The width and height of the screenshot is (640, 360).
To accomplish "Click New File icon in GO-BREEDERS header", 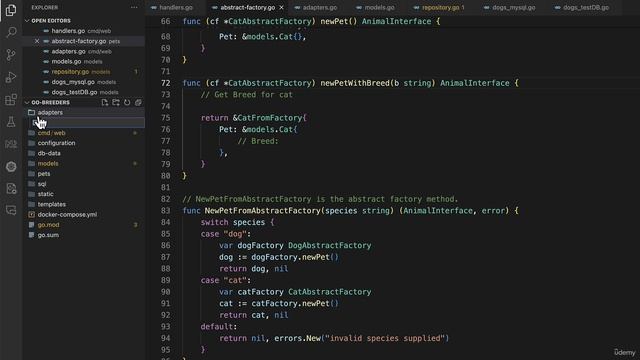I will point(105,102).
